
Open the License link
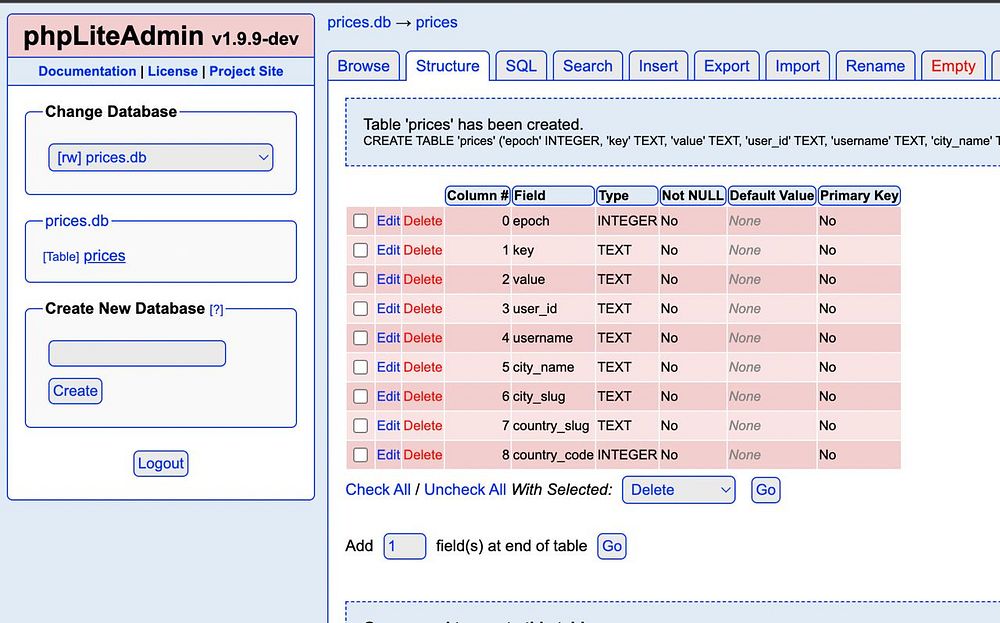pos(173,71)
